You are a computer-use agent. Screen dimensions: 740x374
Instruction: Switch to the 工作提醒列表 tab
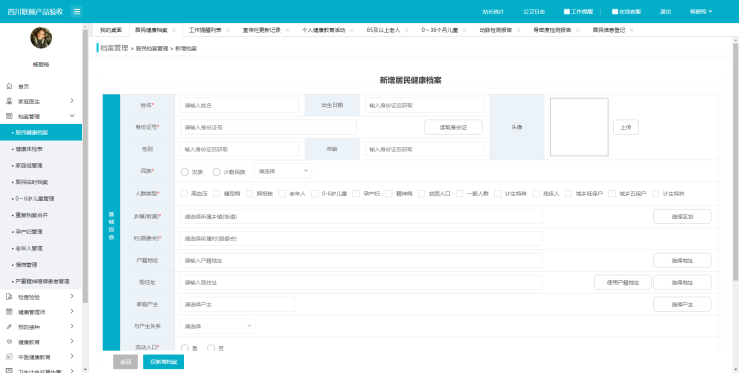205,30
